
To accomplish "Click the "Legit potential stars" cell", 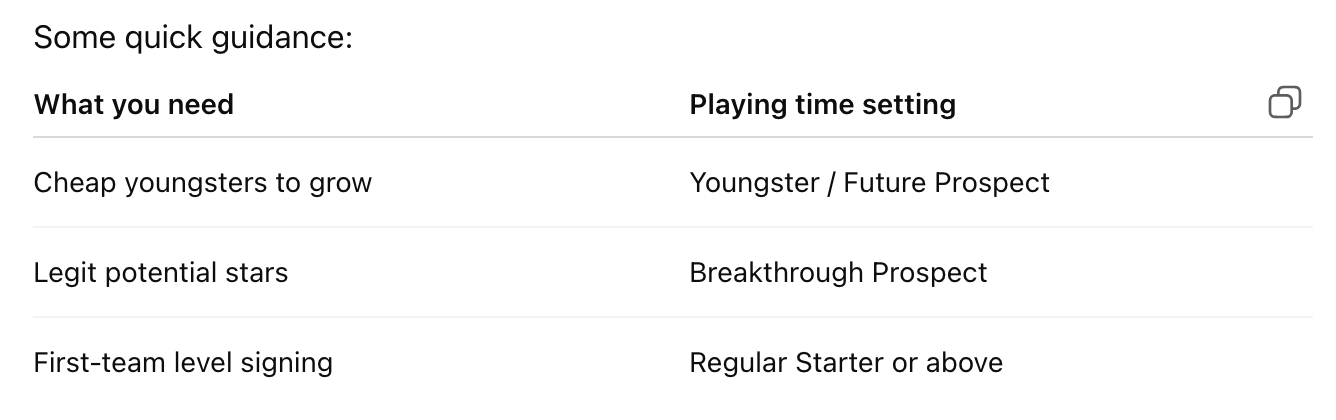I will (160, 273).
